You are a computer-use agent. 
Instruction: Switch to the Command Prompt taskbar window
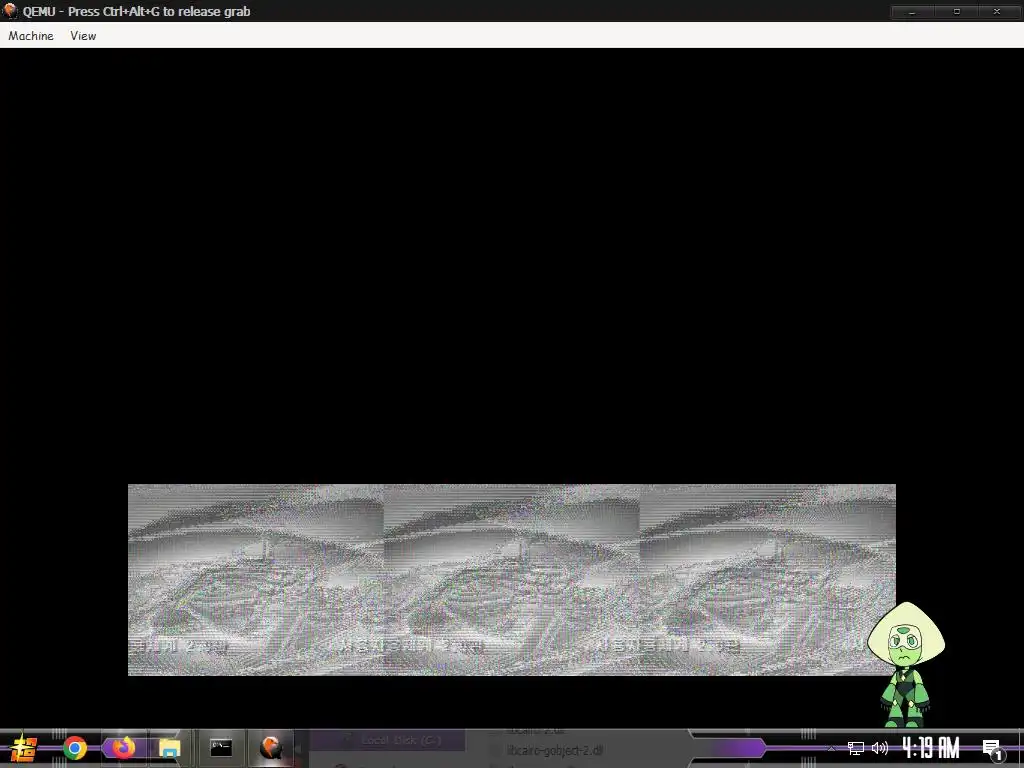click(221, 748)
